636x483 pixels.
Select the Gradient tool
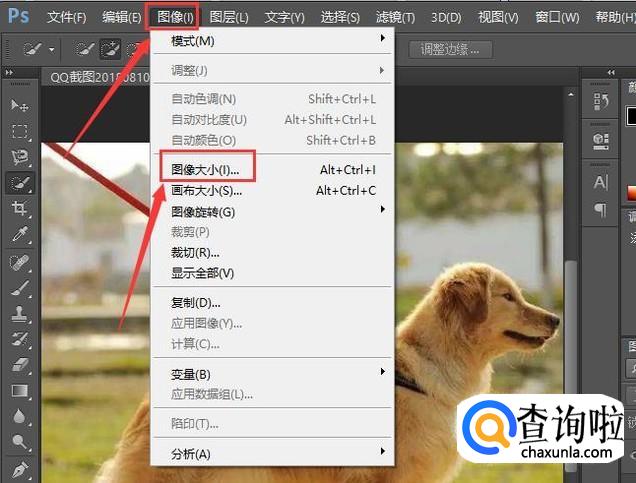(x=19, y=391)
